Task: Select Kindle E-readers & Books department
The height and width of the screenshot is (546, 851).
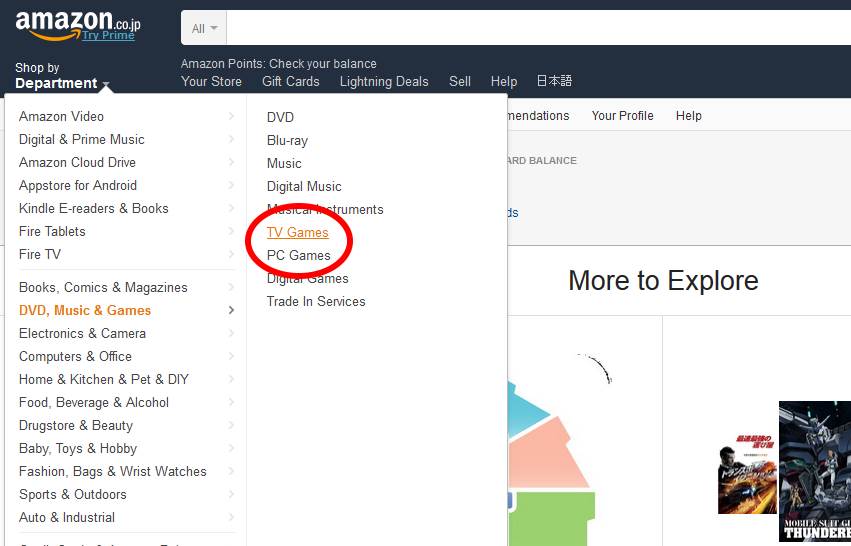Action: point(93,208)
